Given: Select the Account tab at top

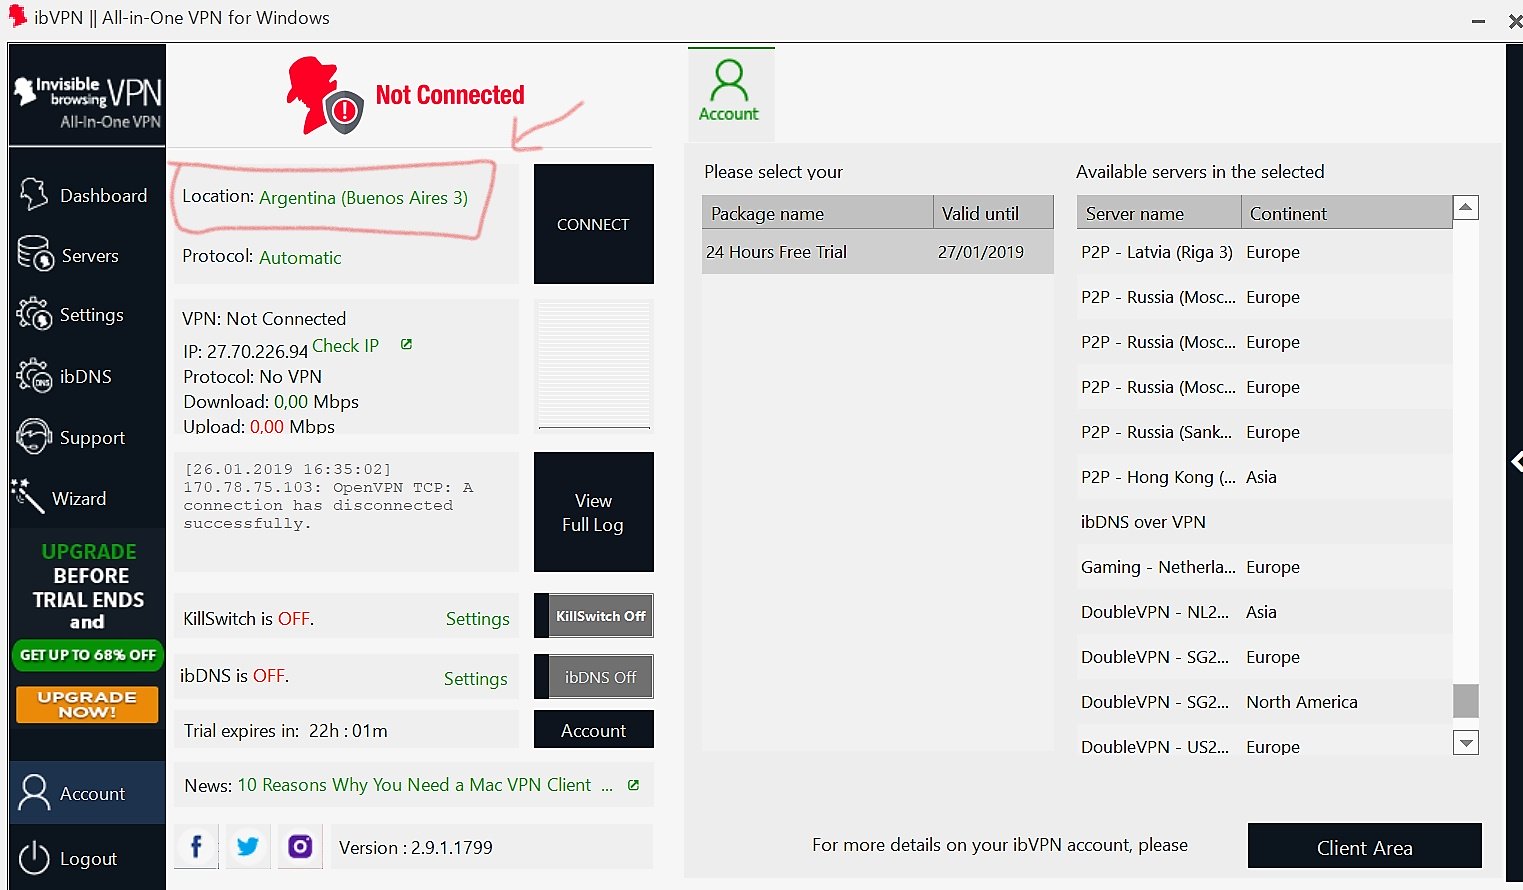Looking at the screenshot, I should (729, 93).
